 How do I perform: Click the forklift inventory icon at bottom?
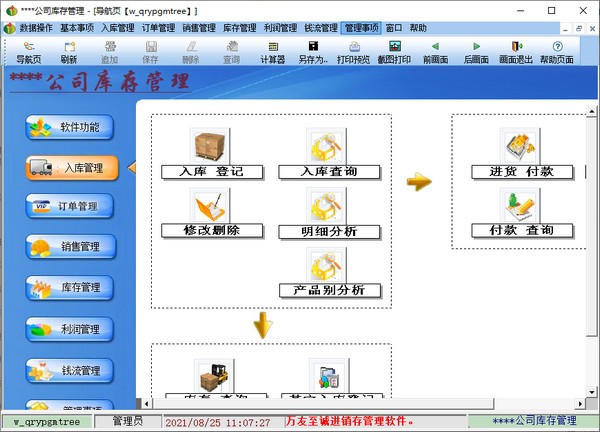tap(211, 378)
